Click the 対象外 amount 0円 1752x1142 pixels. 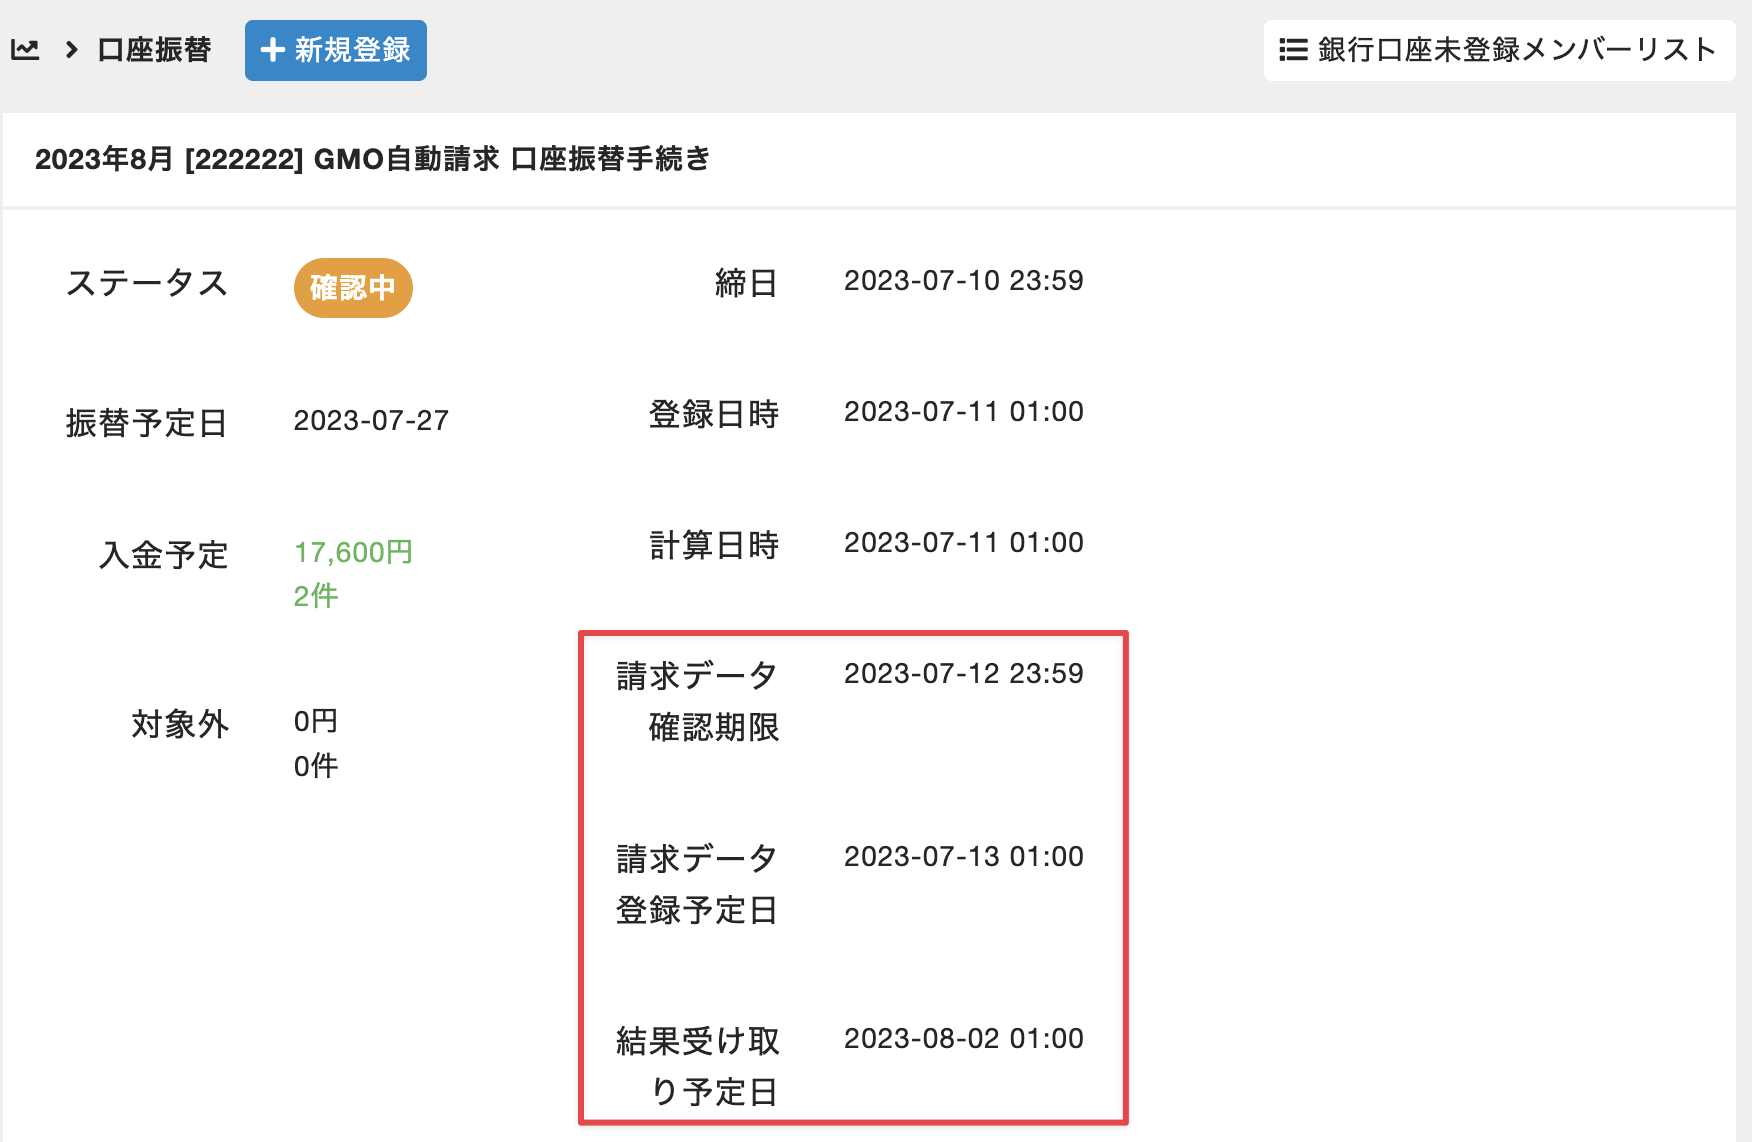click(316, 721)
